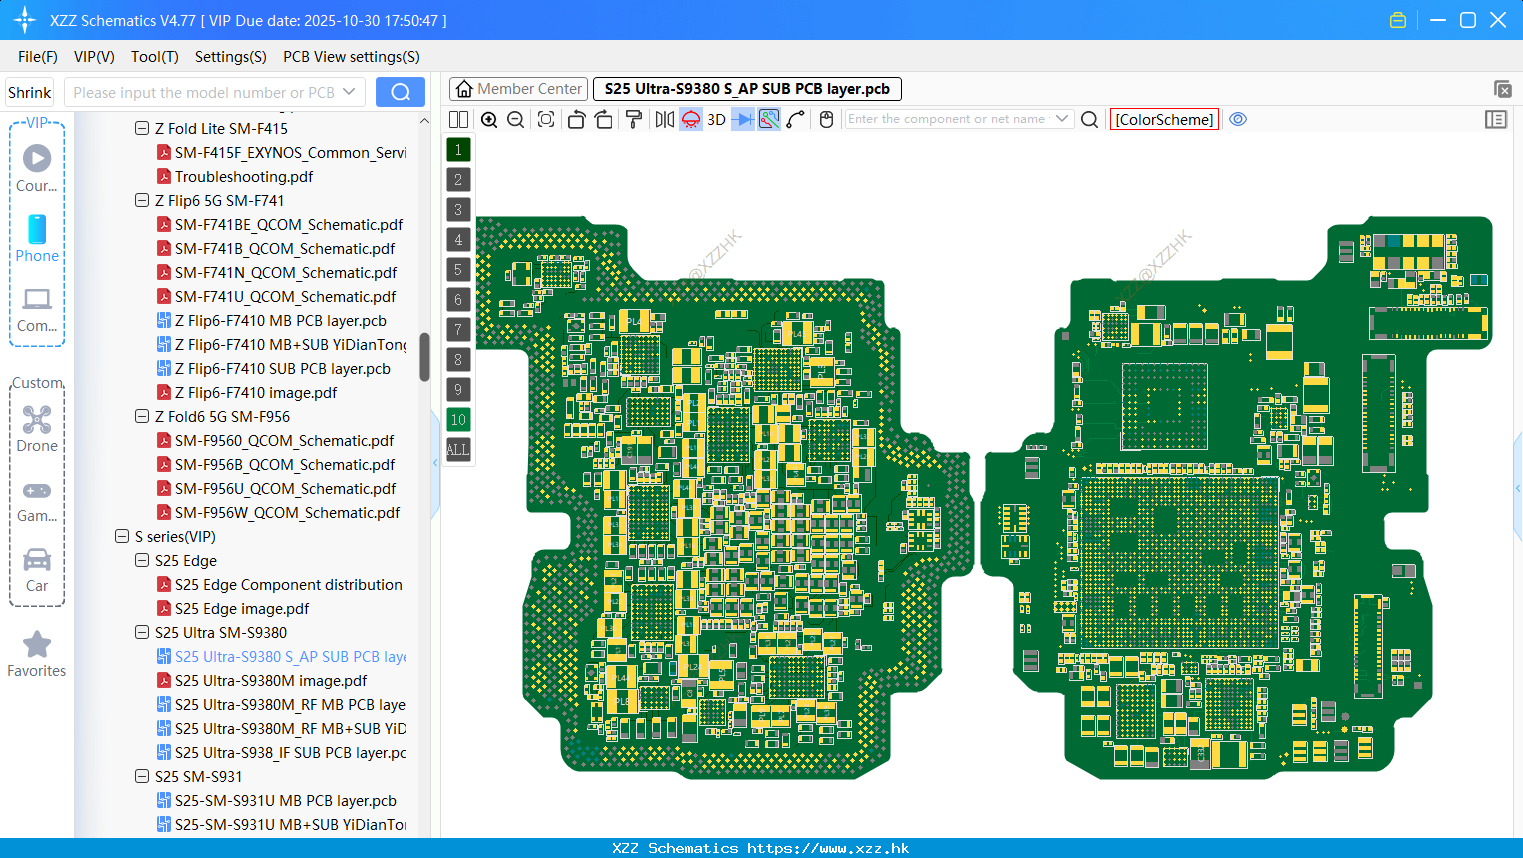Image resolution: width=1523 pixels, height=858 pixels.
Task: Select the measure curve tool
Action: [795, 119]
